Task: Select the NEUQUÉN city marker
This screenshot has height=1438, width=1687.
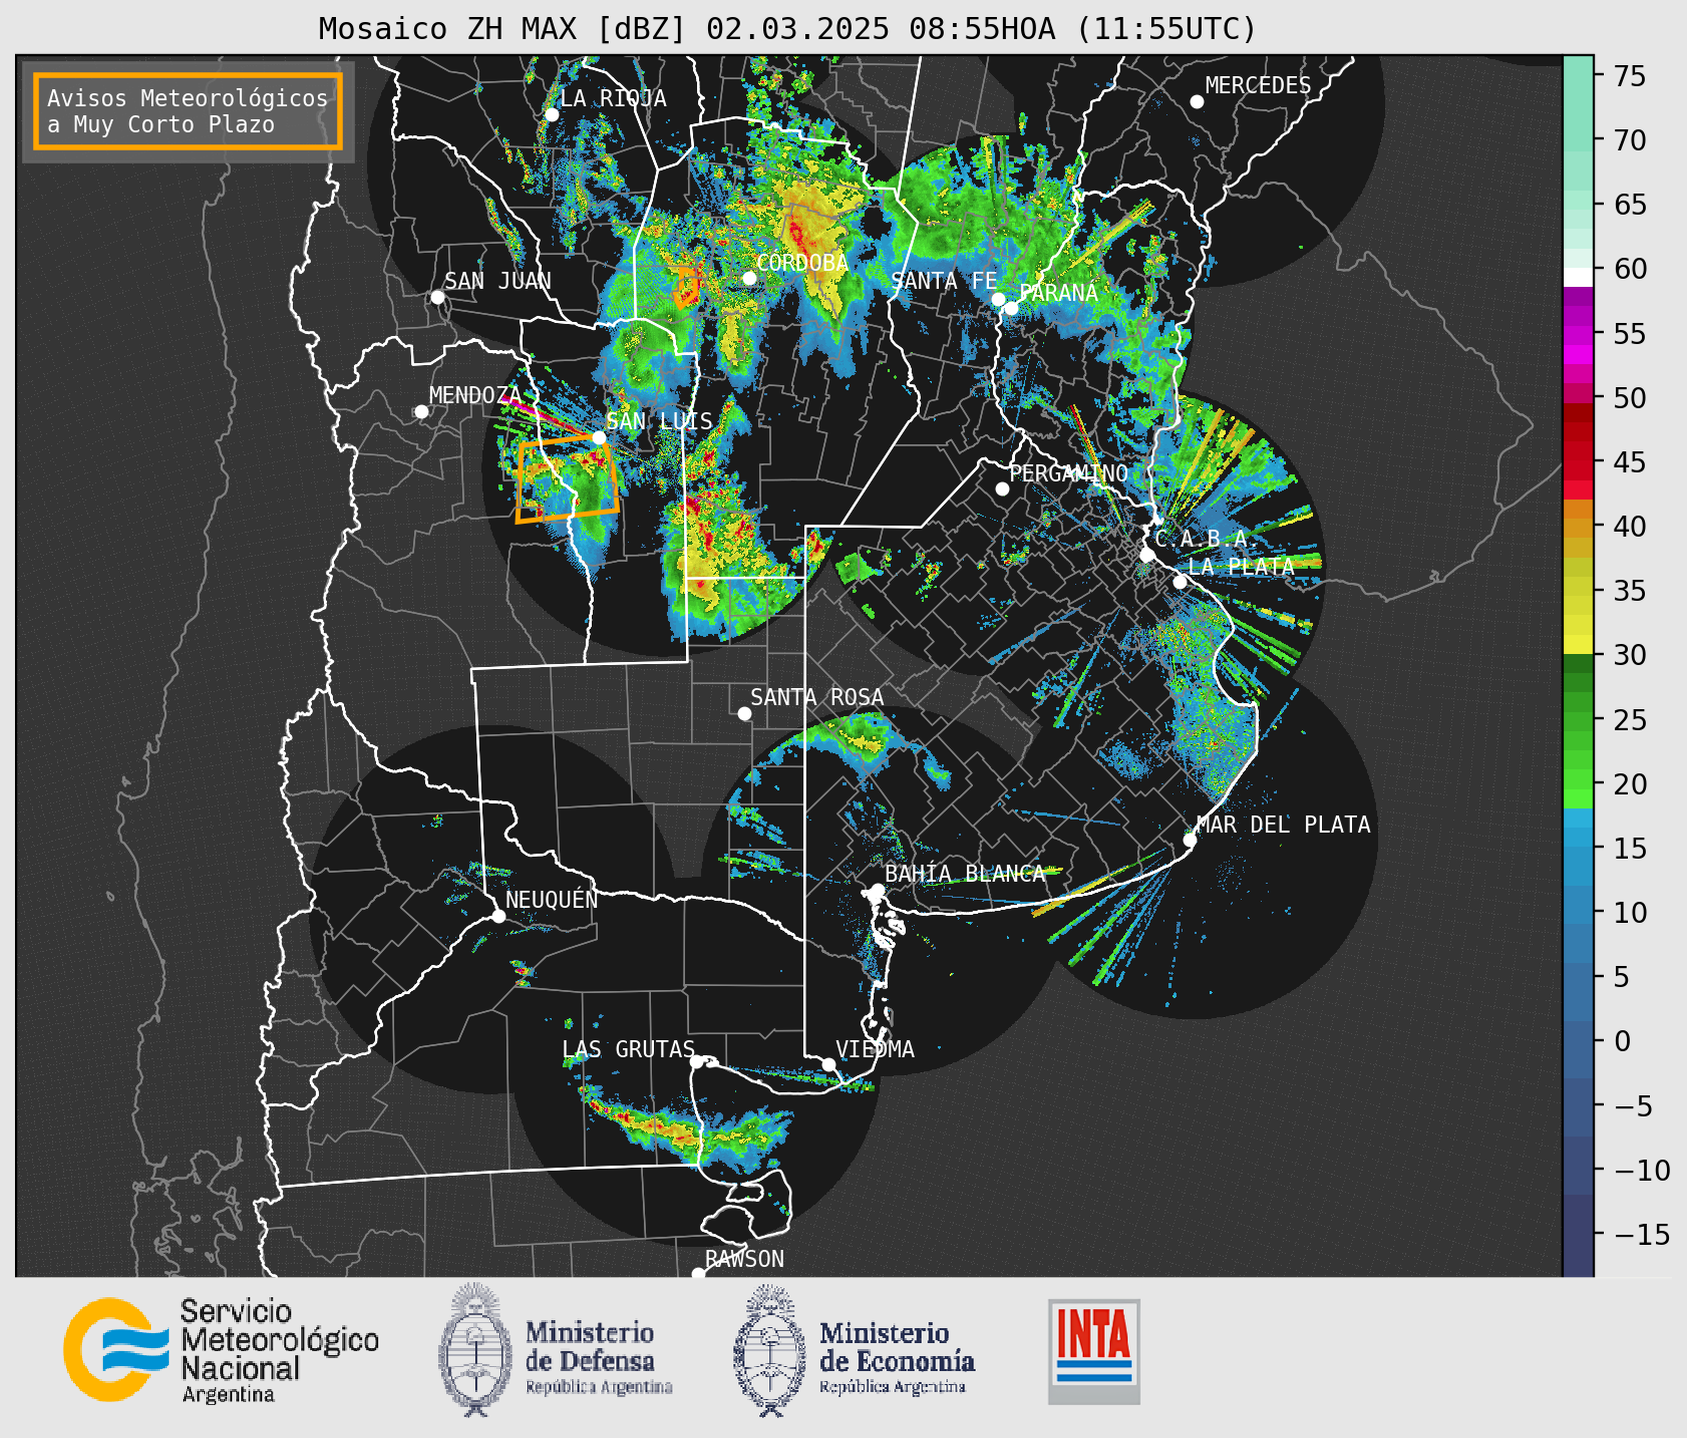Action: pyautogui.click(x=499, y=916)
